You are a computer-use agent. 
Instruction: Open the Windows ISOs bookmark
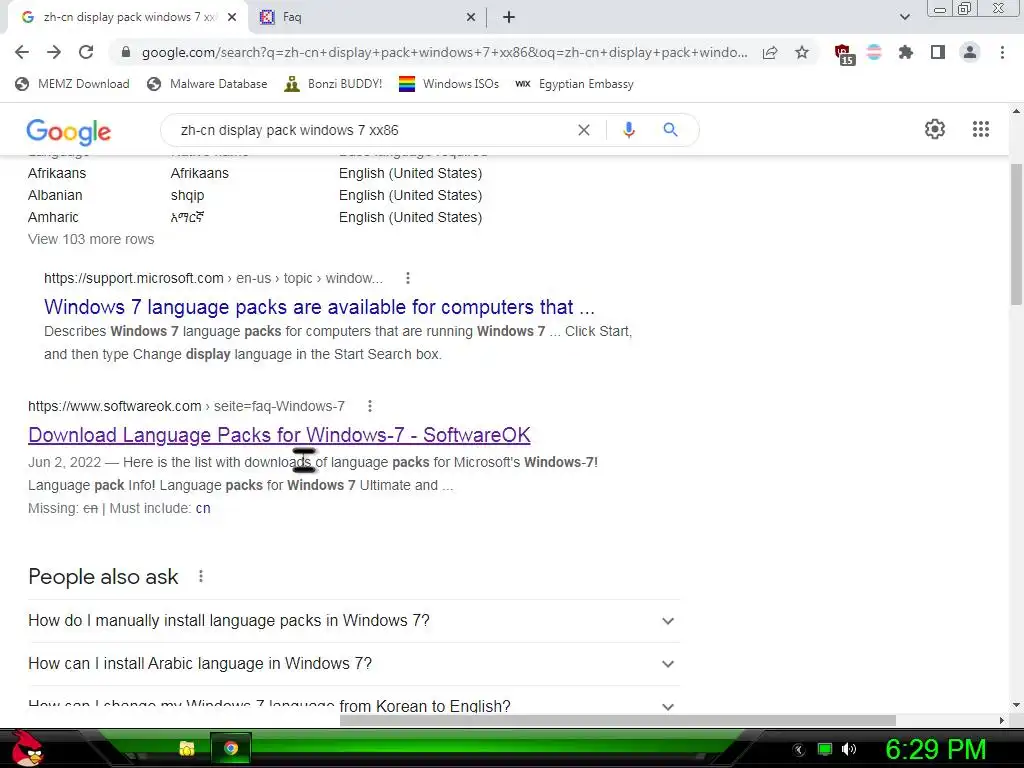click(449, 84)
